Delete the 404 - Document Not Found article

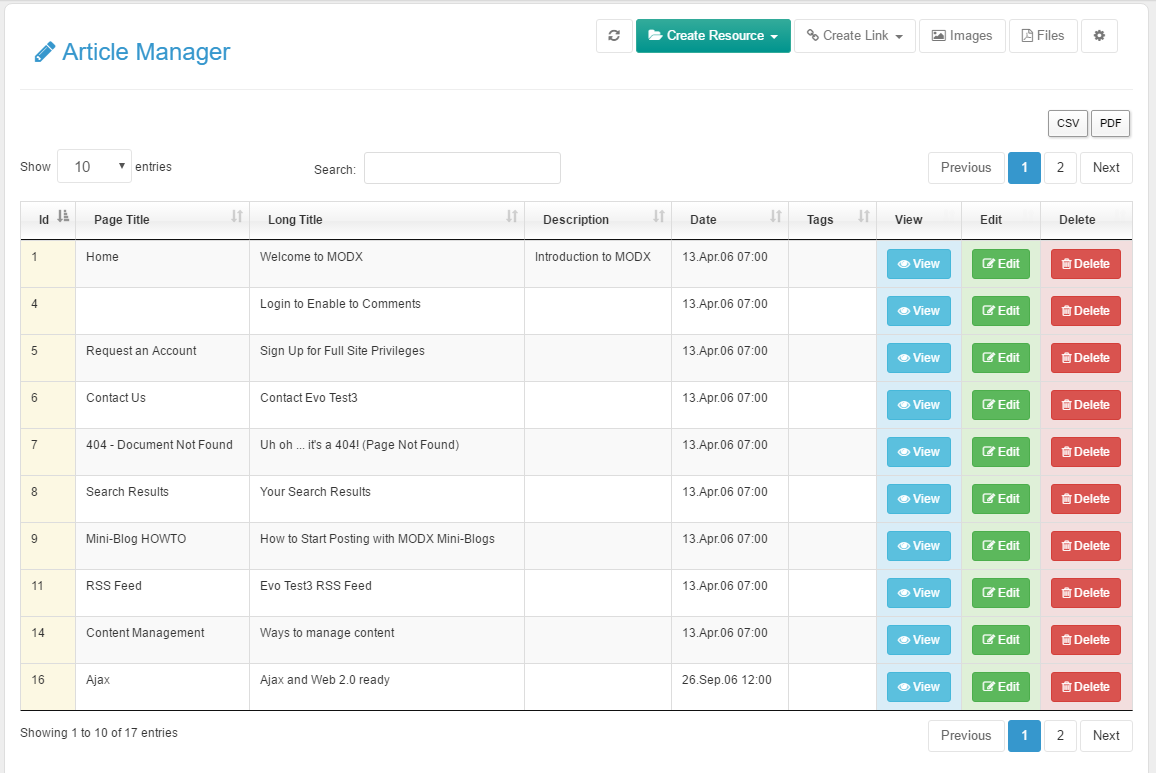(1085, 452)
